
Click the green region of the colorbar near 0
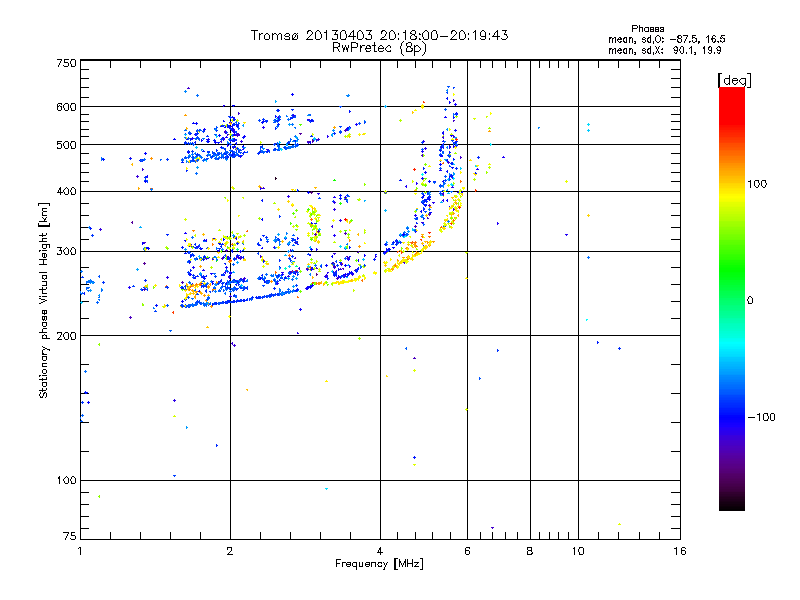tap(732, 286)
